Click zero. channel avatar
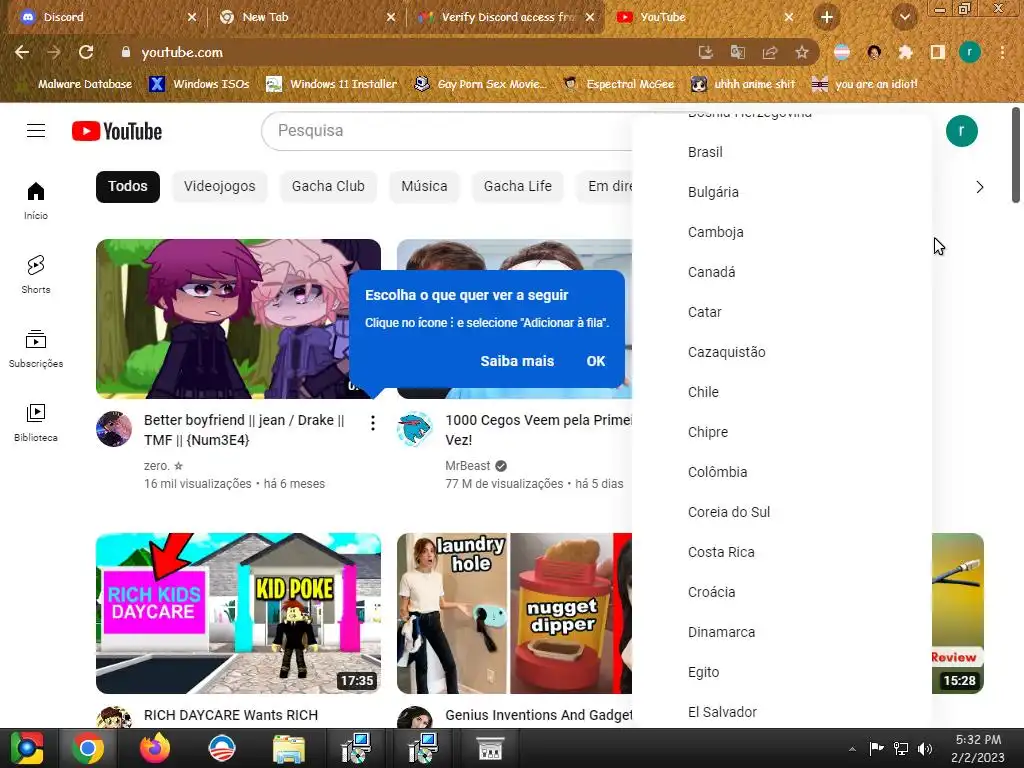 point(114,429)
